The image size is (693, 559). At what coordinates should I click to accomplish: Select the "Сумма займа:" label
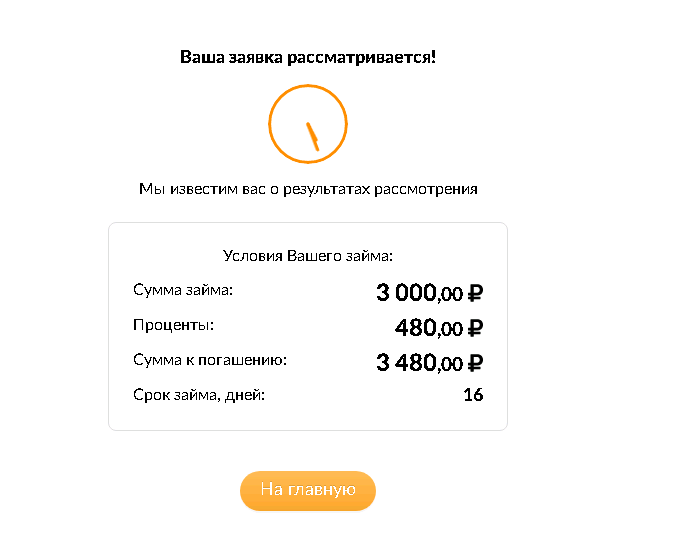tap(183, 290)
